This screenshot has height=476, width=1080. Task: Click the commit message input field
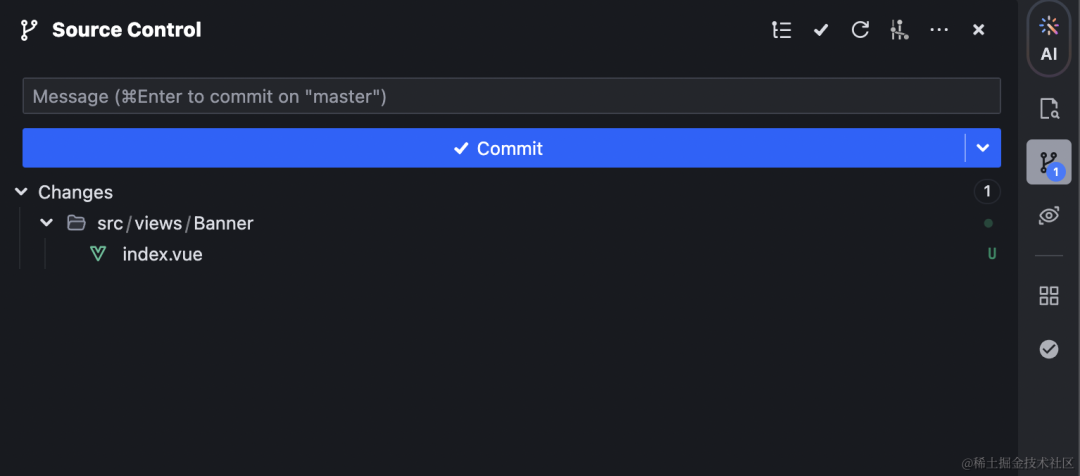(511, 97)
